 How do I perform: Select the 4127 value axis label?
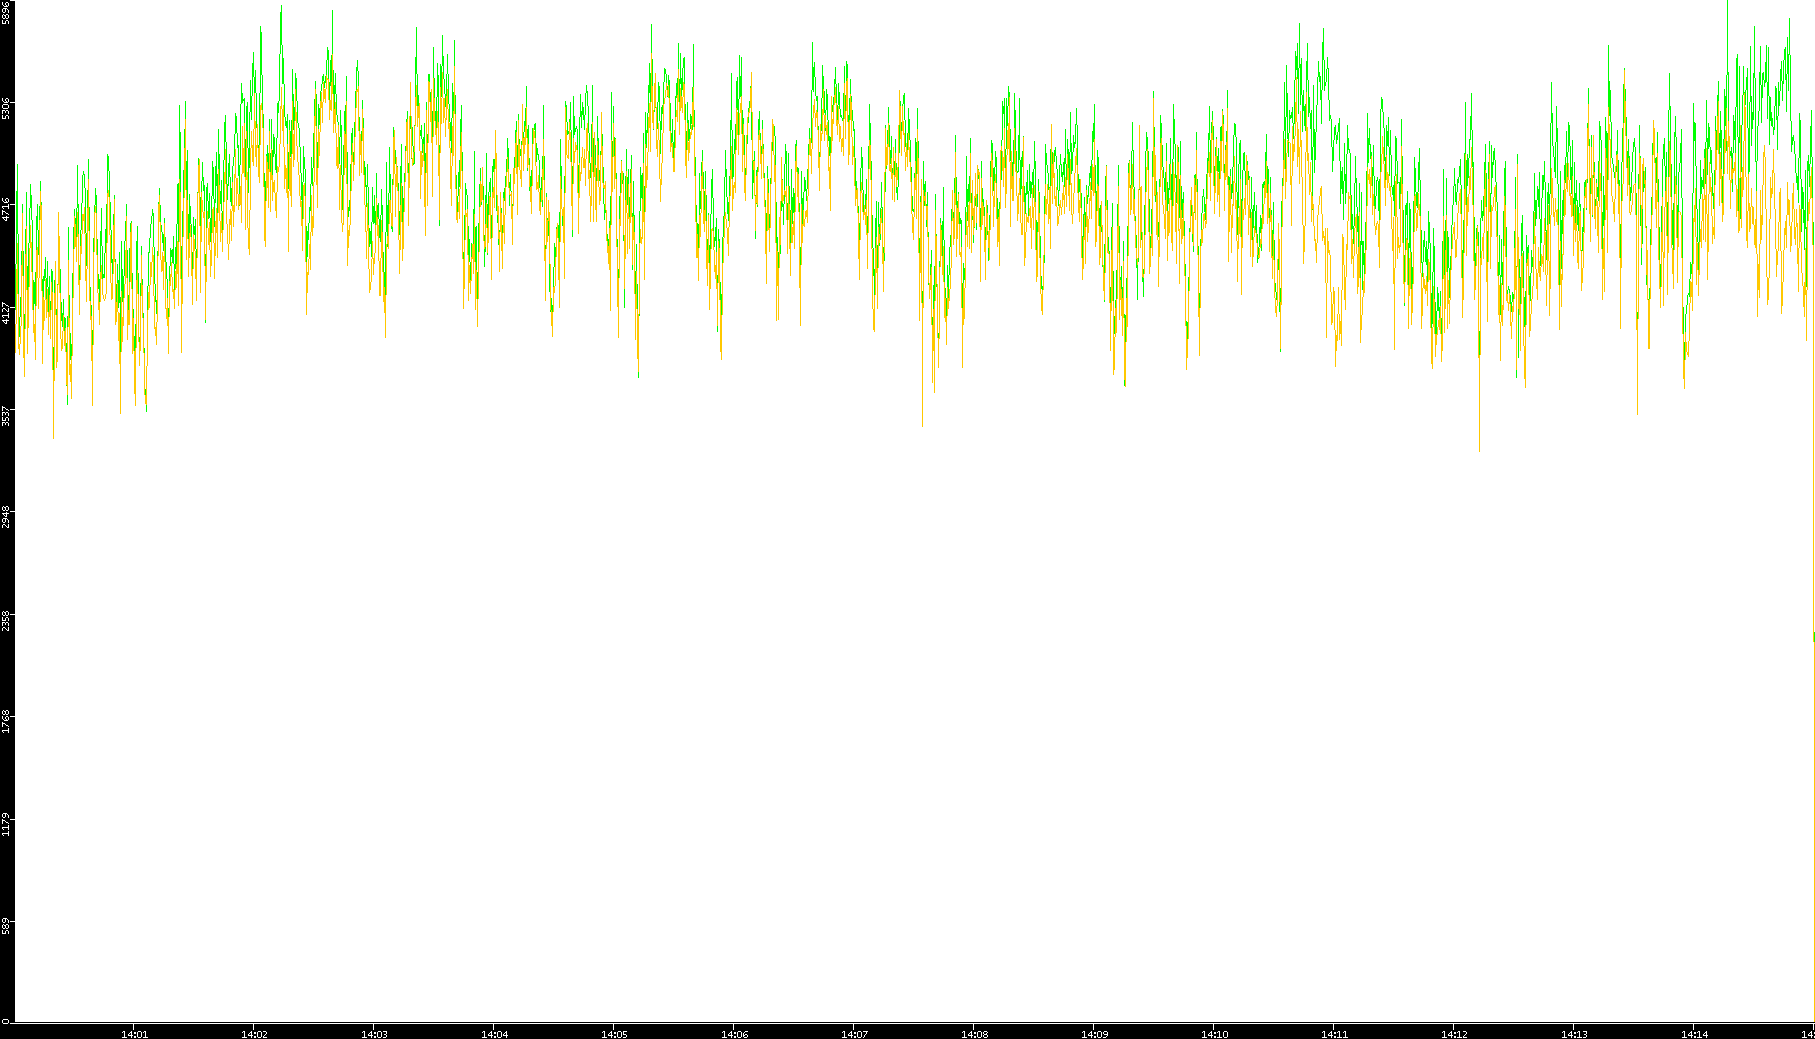(x=6, y=312)
